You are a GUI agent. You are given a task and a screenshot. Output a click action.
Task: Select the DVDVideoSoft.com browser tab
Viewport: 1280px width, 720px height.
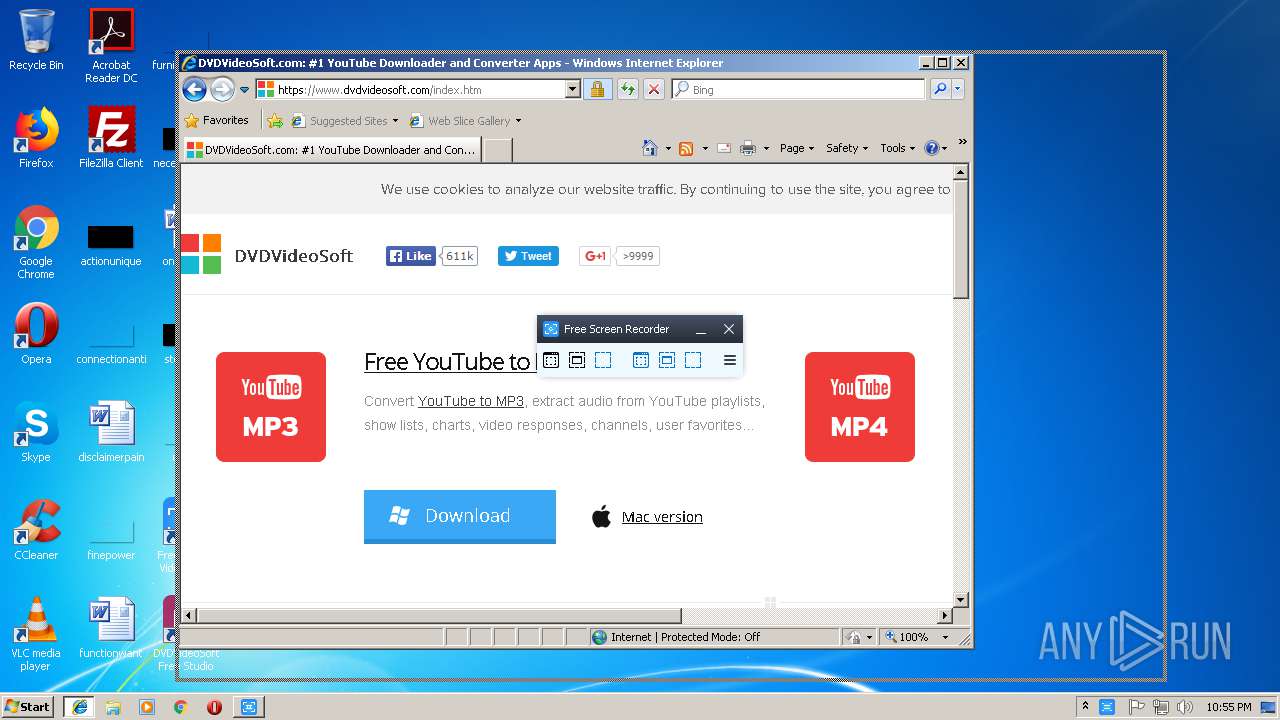pos(331,150)
